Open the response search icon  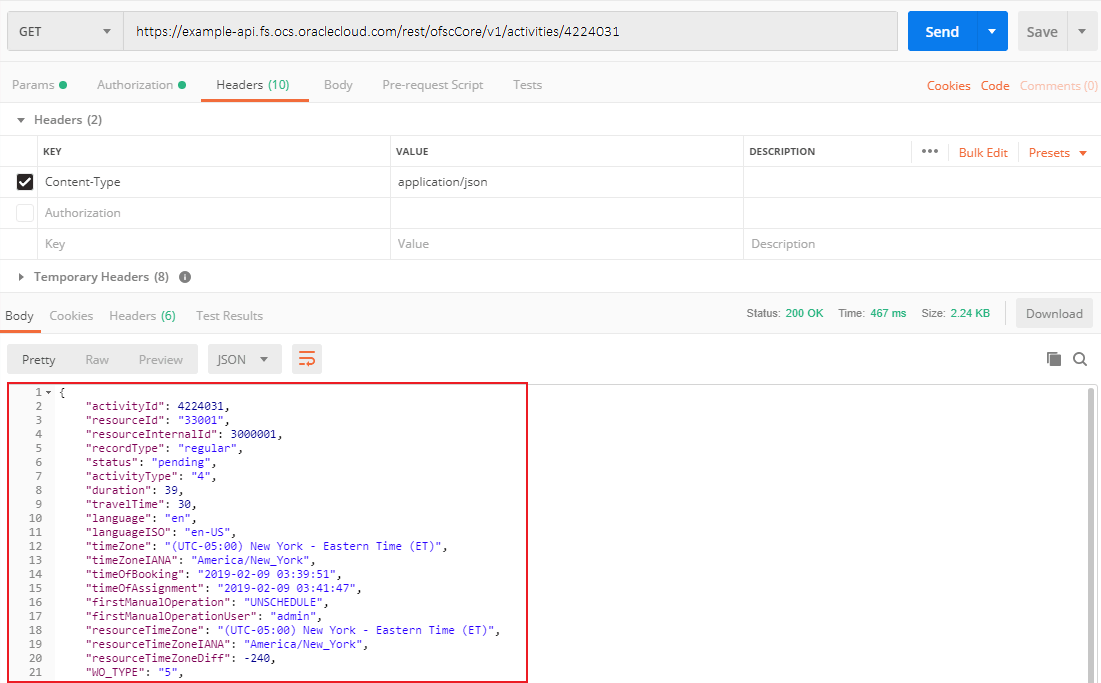coord(1080,359)
